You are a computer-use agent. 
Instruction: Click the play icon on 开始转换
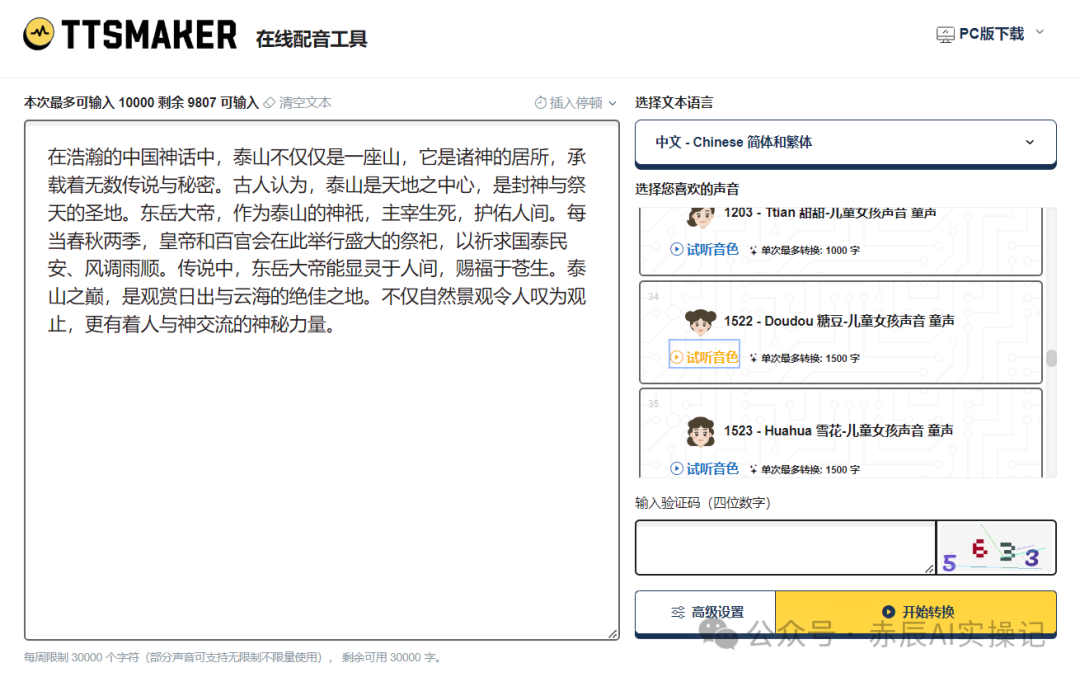[x=889, y=612]
